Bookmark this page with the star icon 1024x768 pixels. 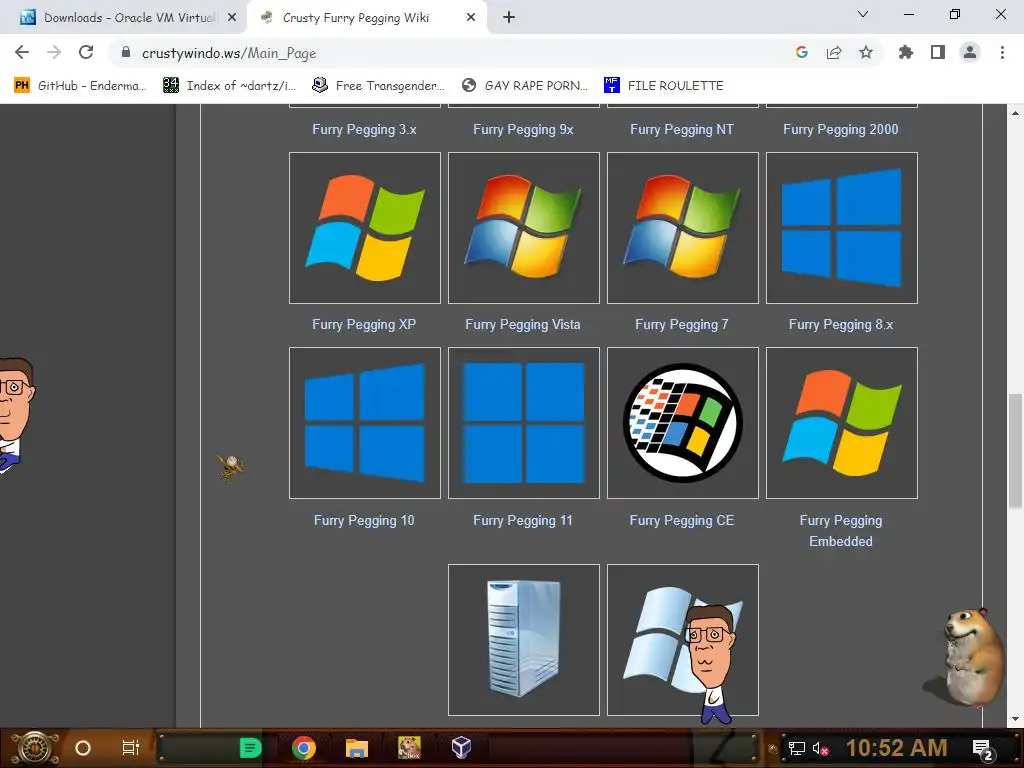[x=866, y=52]
